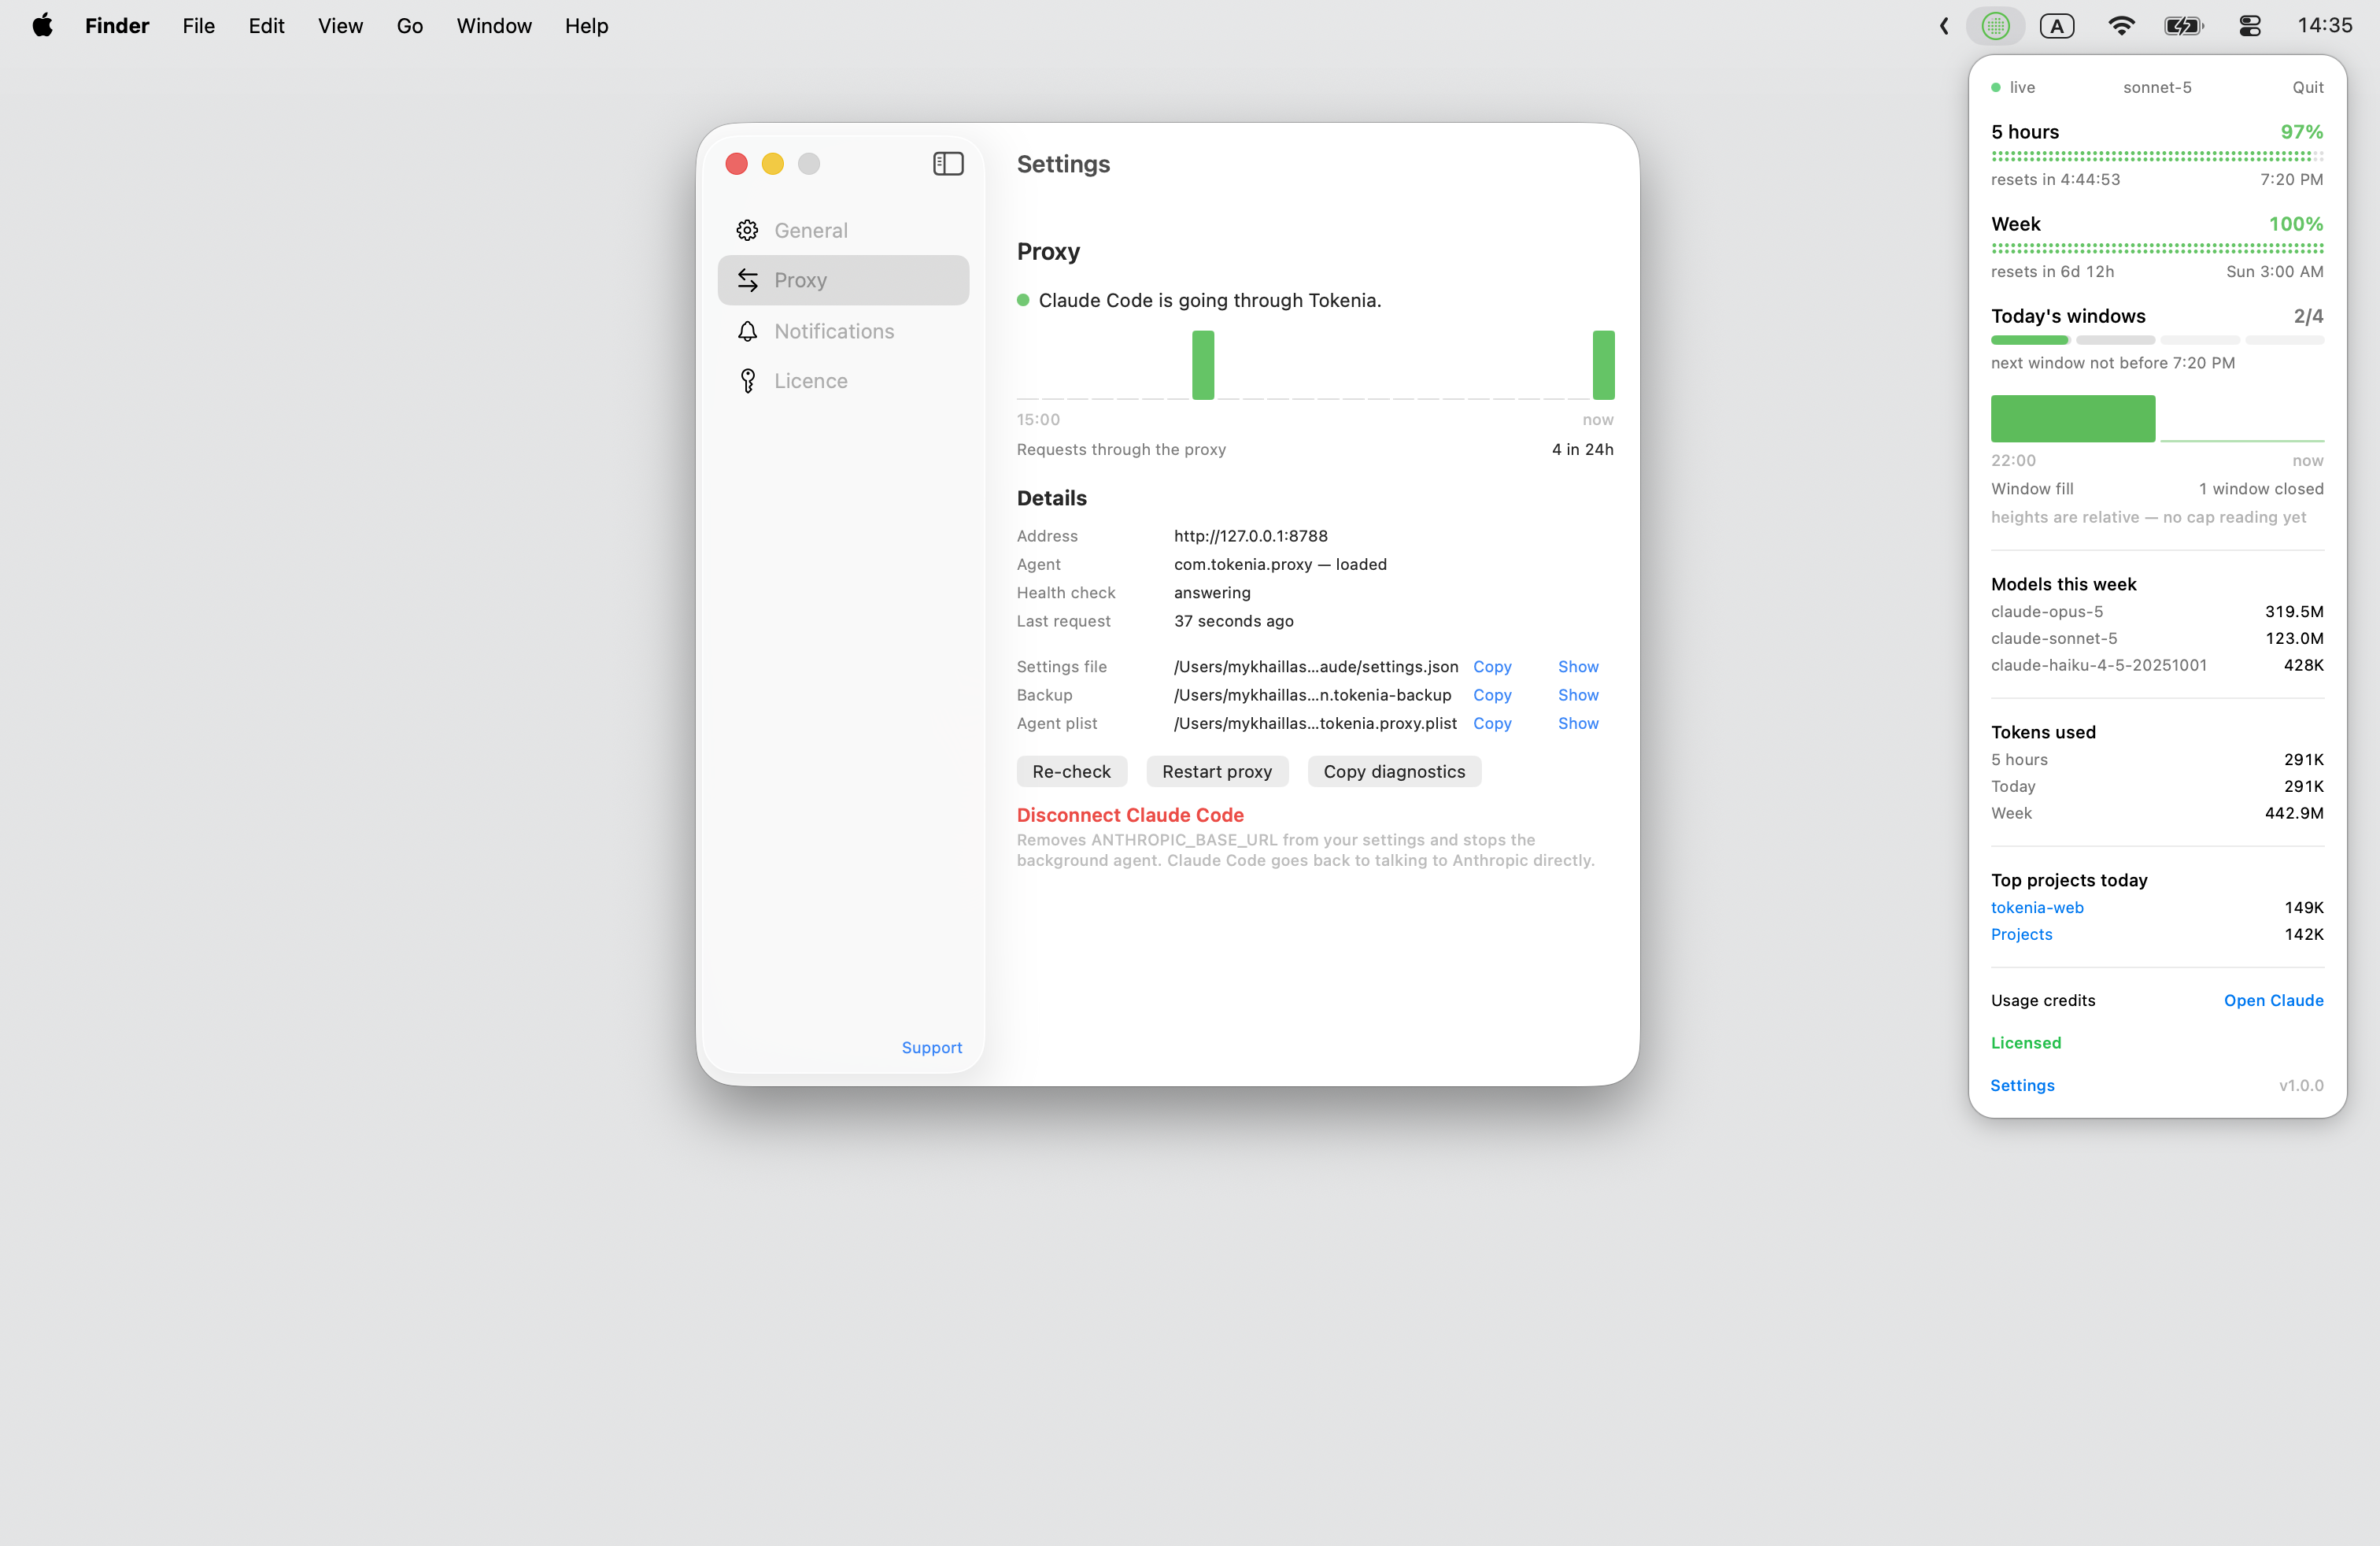Open the Edit menu
Viewport: 2380px width, 1546px height.
click(x=266, y=26)
